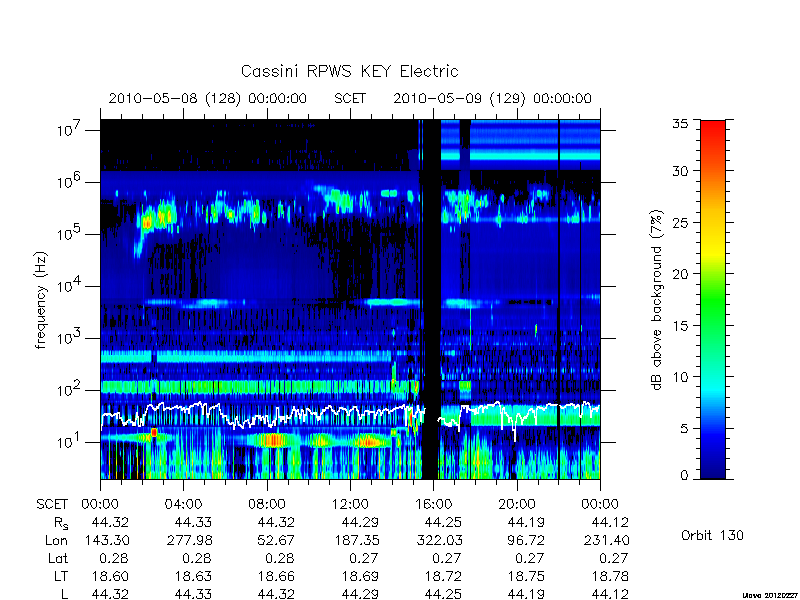The image size is (800, 600).
Task: Click Lon value 322.03
Action: point(440,540)
